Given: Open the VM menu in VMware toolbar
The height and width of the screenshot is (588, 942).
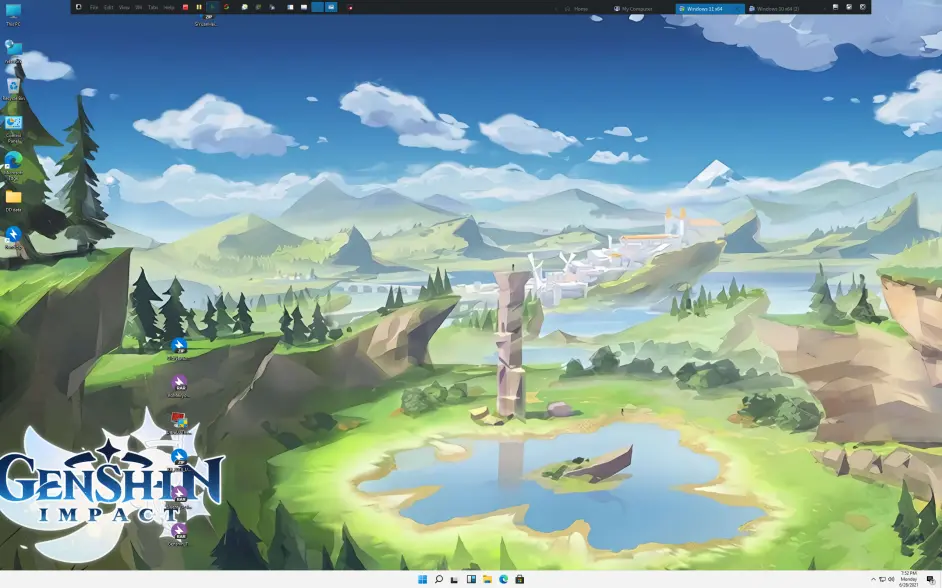Looking at the screenshot, I should click(139, 7).
